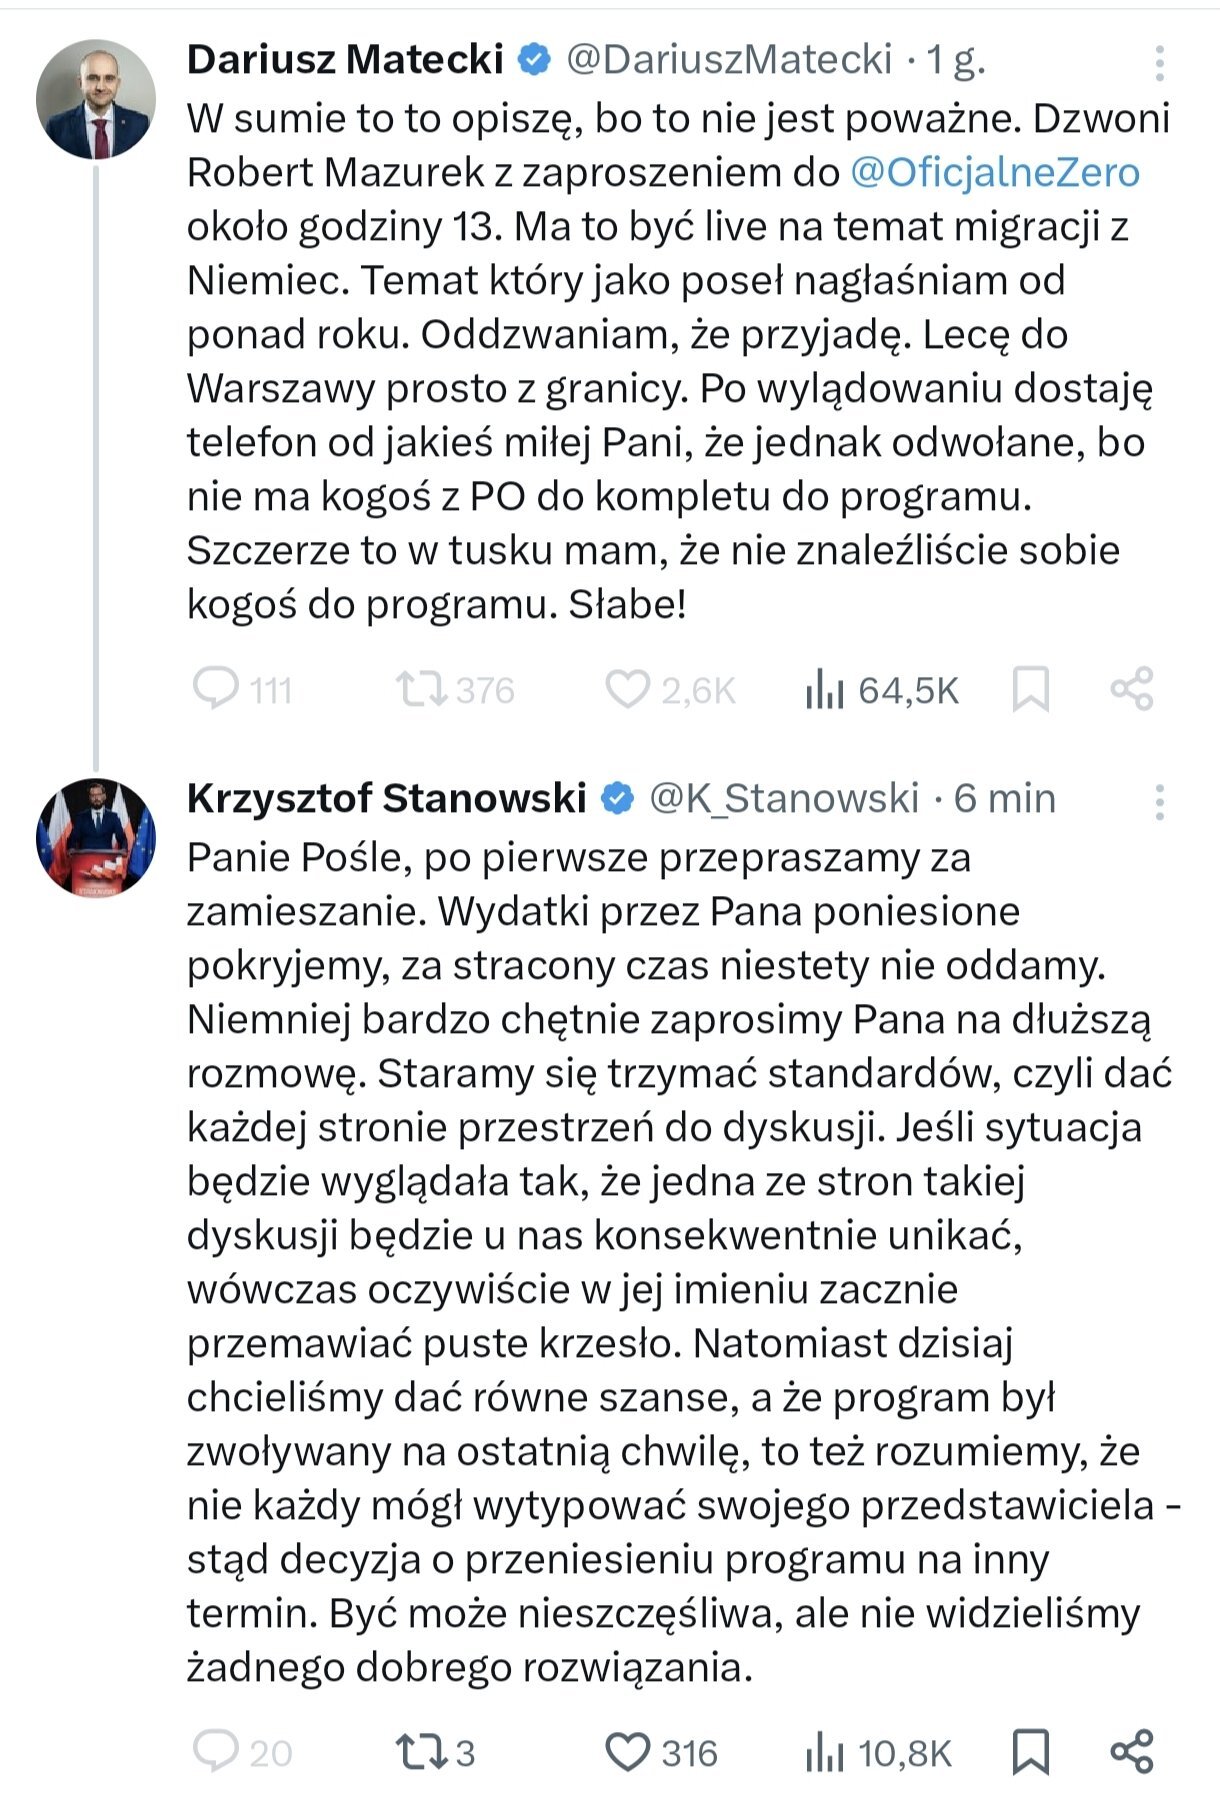Open the @OficjalneZero mention link

click(x=995, y=173)
